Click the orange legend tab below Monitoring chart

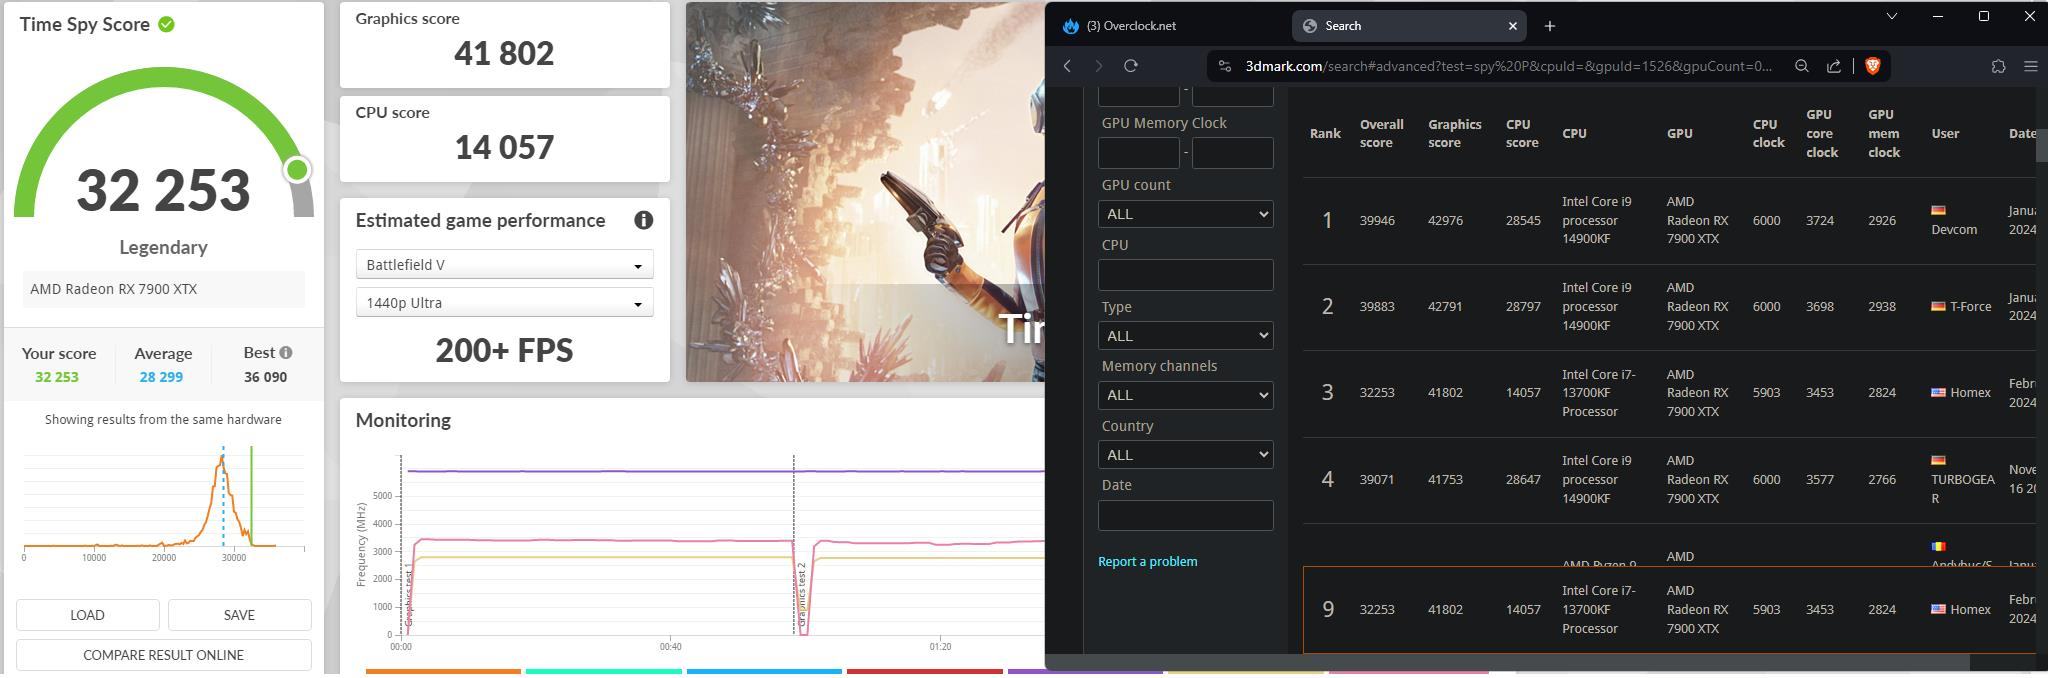pos(443,672)
